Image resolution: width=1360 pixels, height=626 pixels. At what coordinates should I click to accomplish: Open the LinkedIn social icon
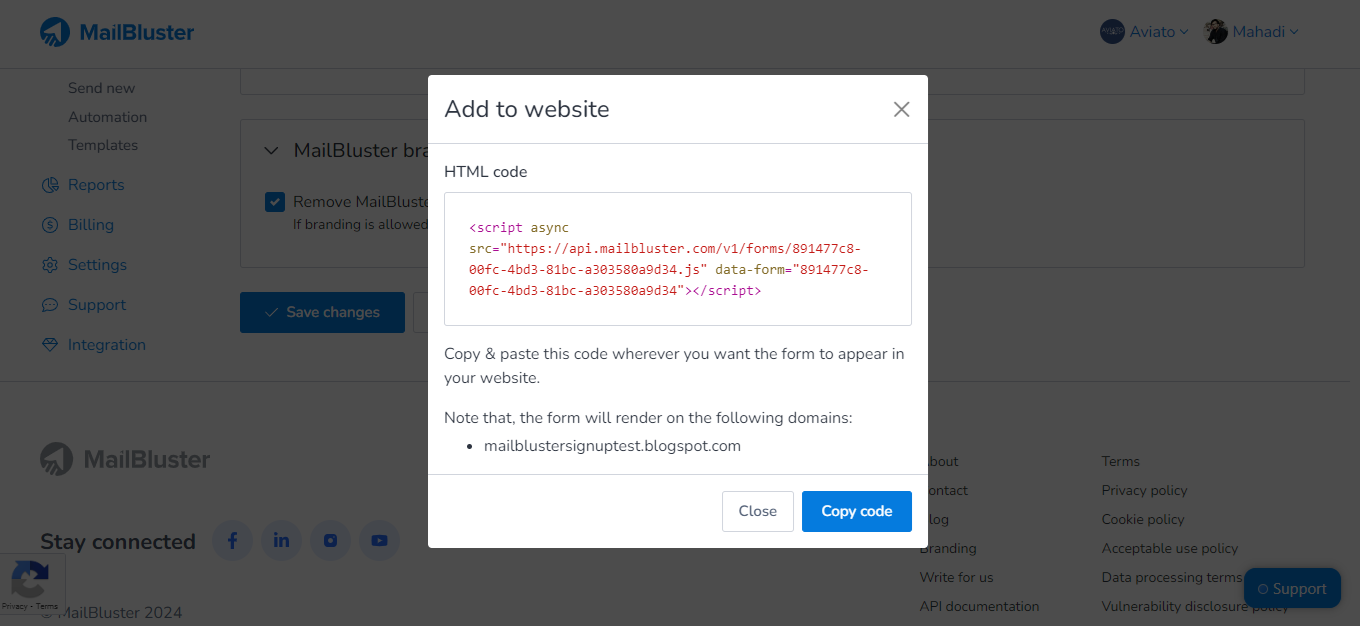coord(281,540)
